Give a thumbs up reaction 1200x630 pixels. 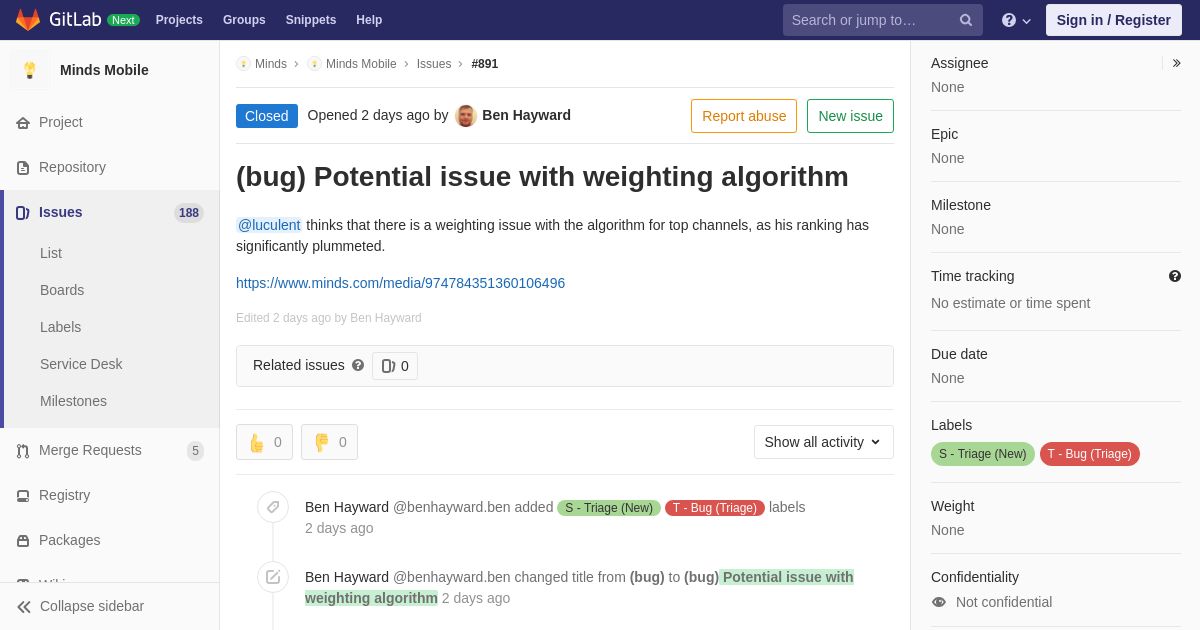(x=264, y=442)
